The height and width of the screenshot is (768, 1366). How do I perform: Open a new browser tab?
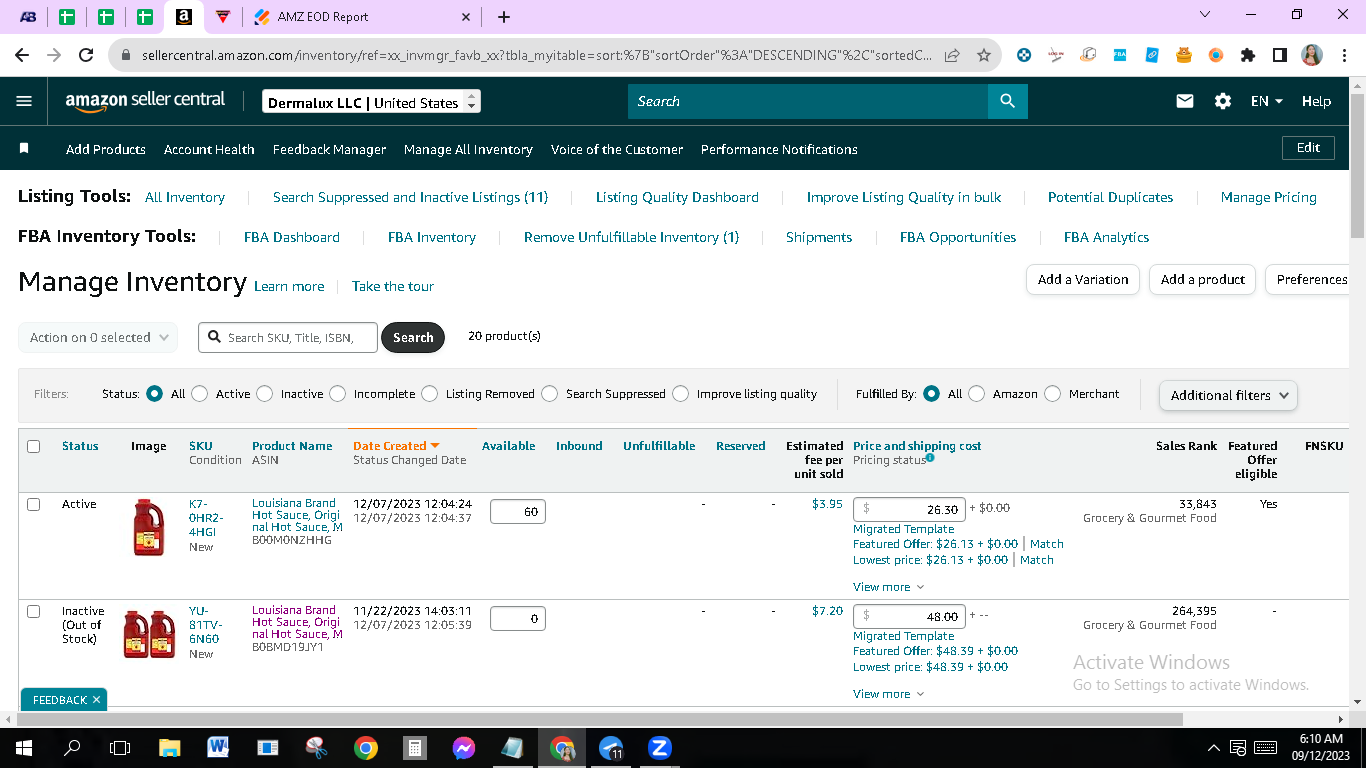click(504, 17)
